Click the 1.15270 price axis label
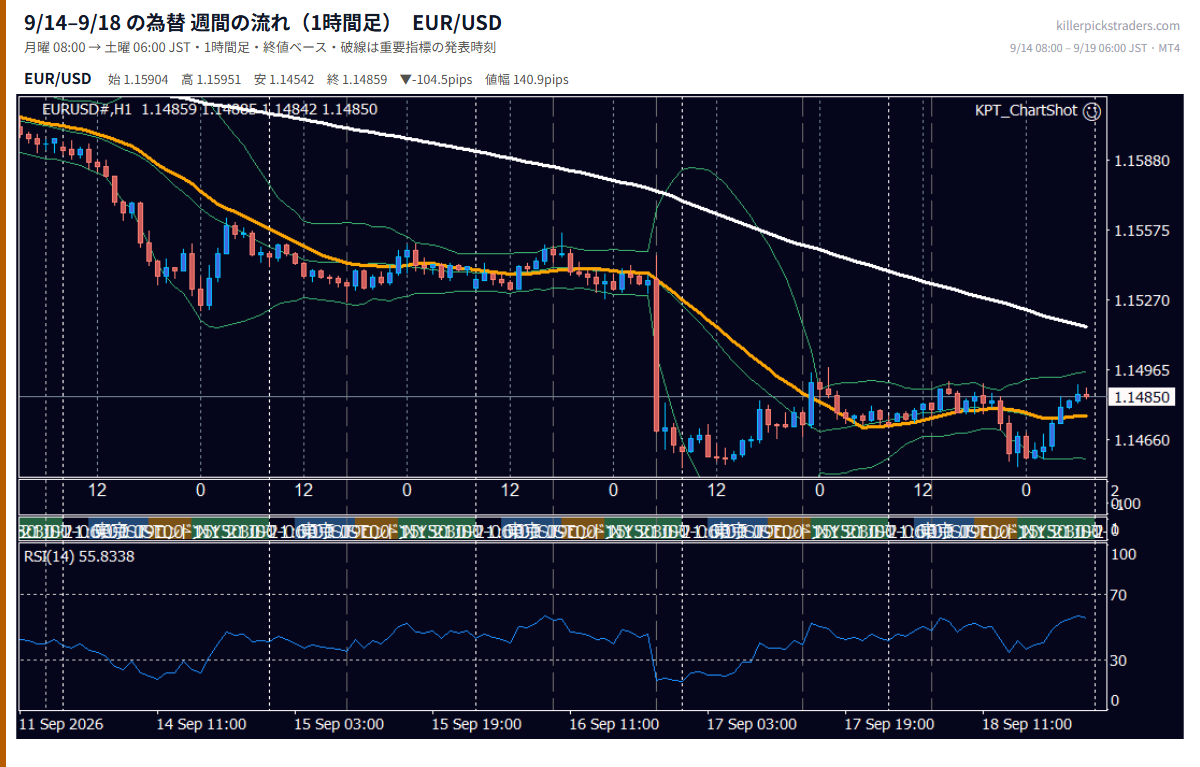The height and width of the screenshot is (767, 1200). tap(1141, 300)
